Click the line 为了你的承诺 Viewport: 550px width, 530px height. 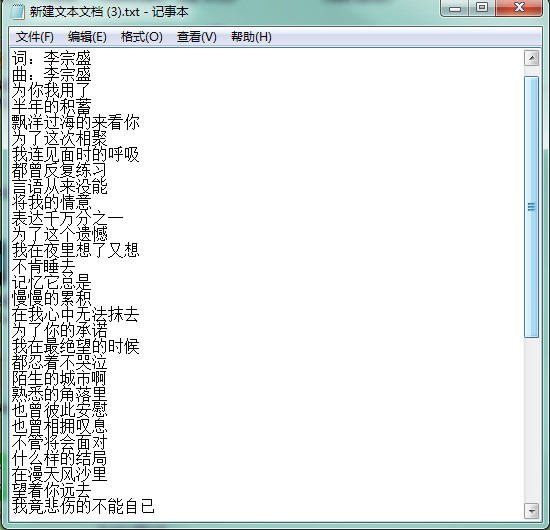(60, 331)
